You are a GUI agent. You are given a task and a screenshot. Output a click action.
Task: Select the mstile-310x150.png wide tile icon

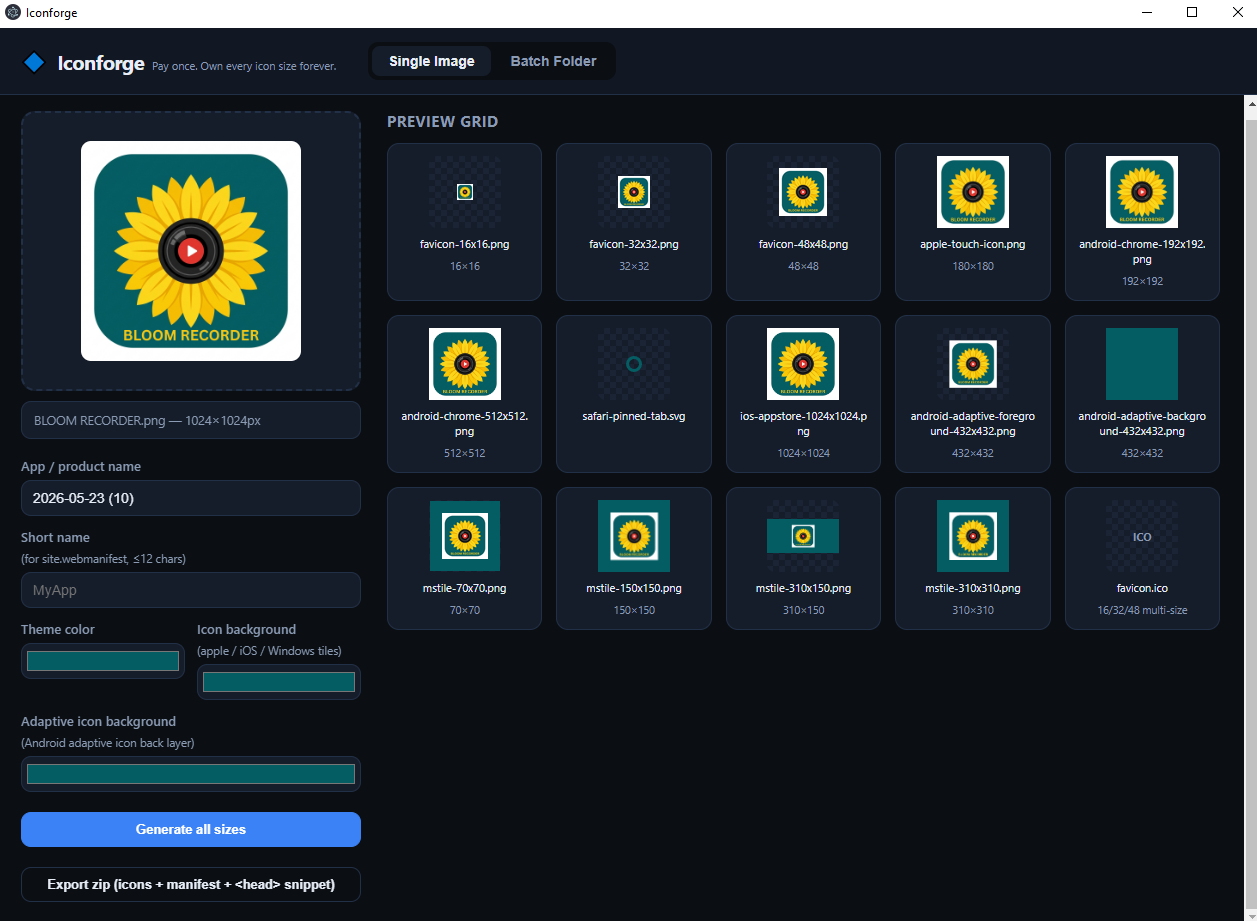(803, 536)
